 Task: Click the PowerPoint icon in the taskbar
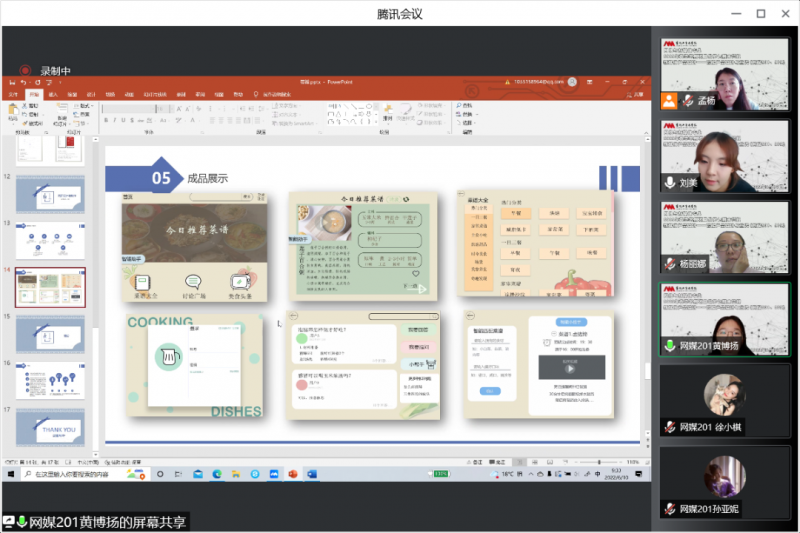pyautogui.click(x=293, y=473)
